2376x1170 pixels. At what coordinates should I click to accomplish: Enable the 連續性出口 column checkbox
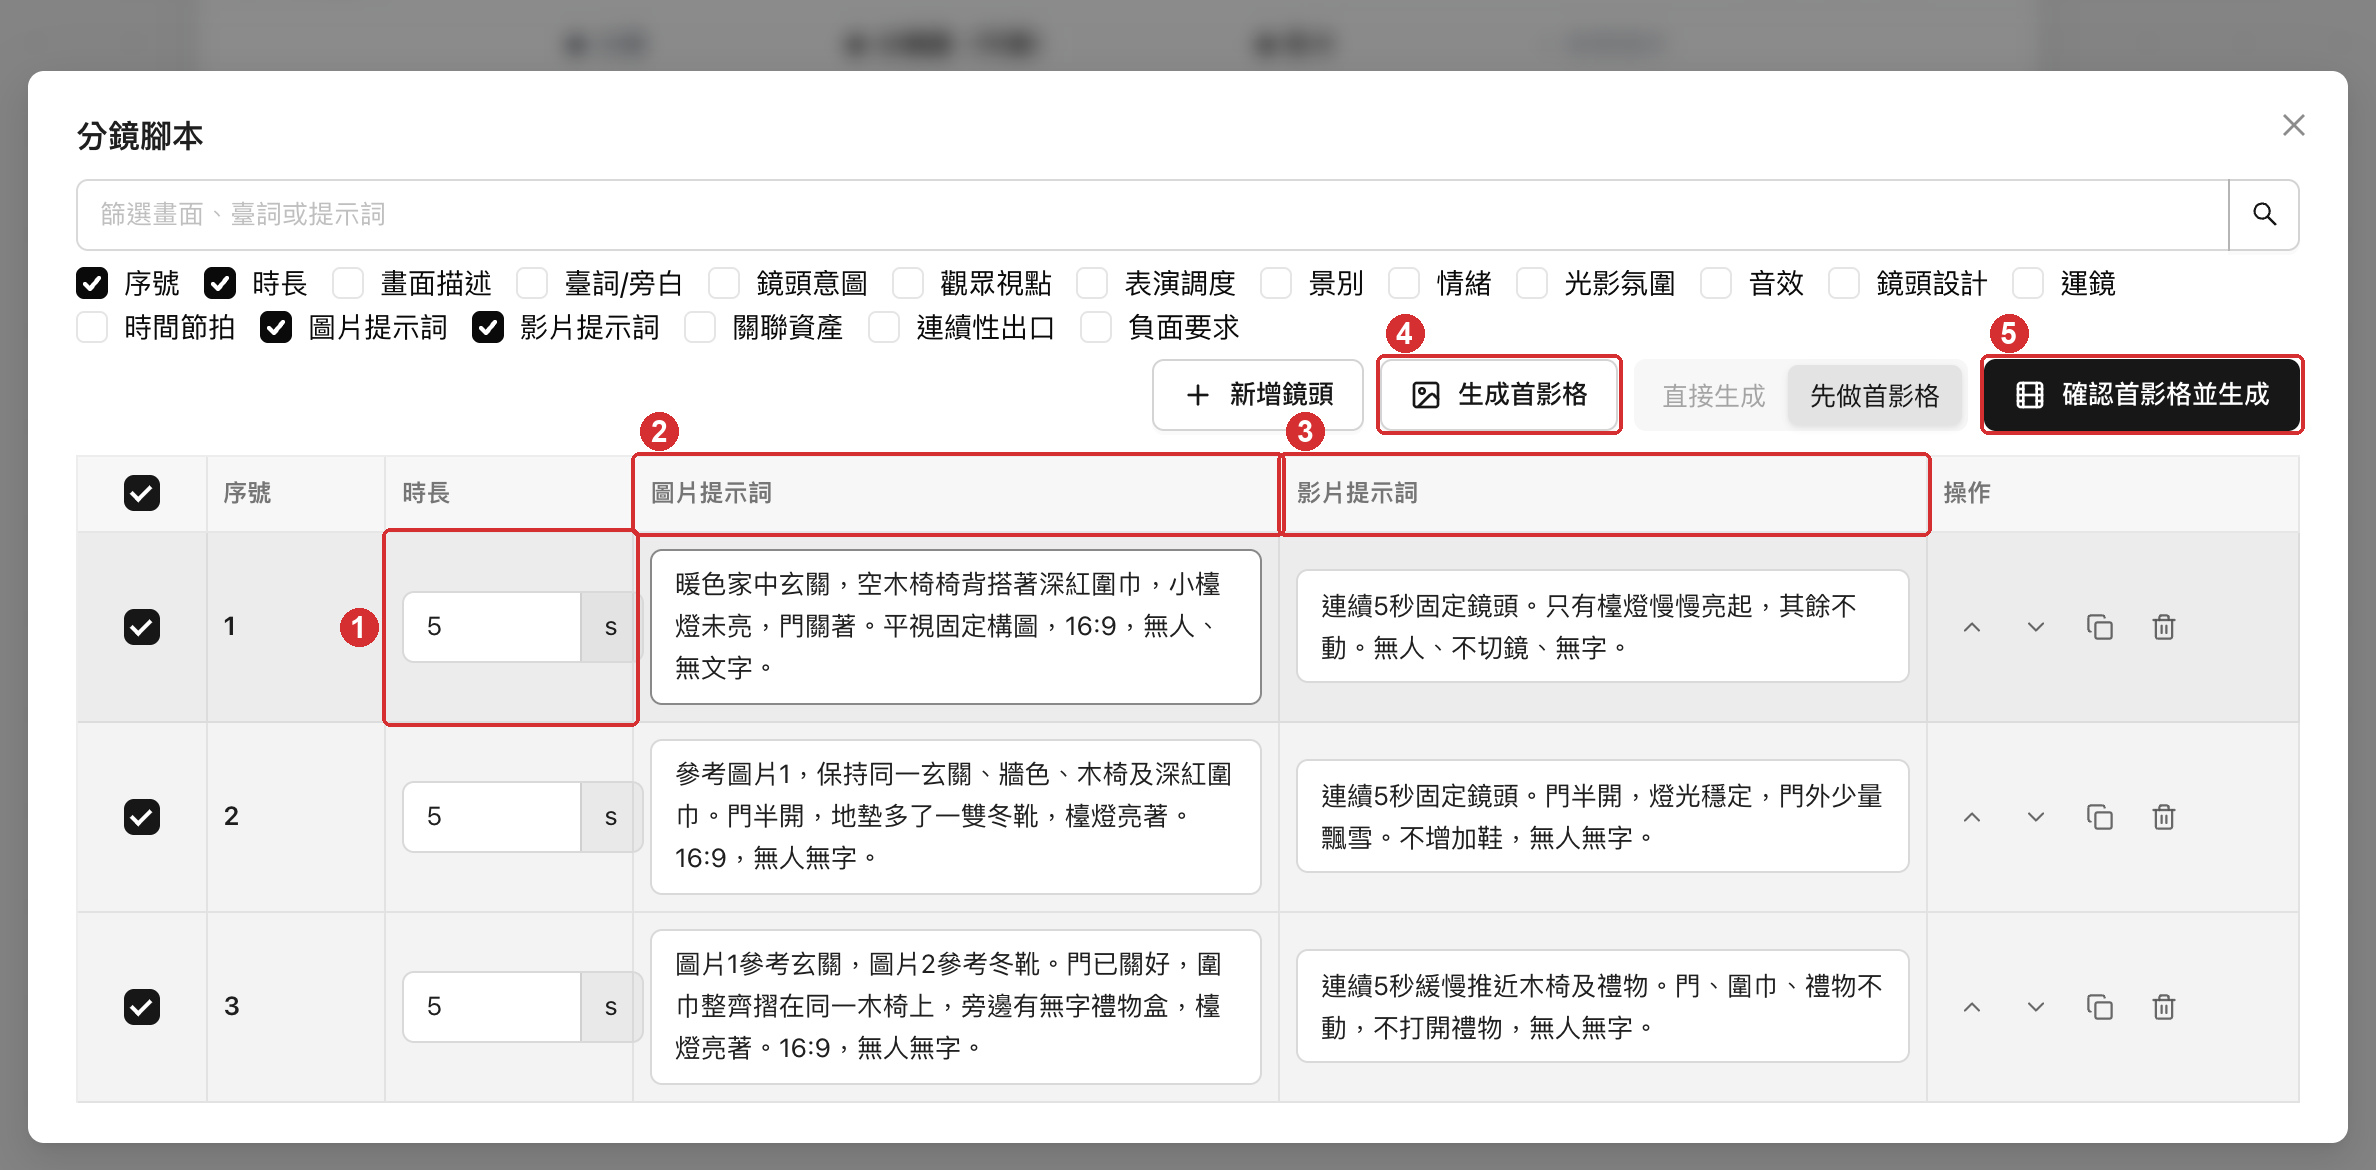(884, 327)
